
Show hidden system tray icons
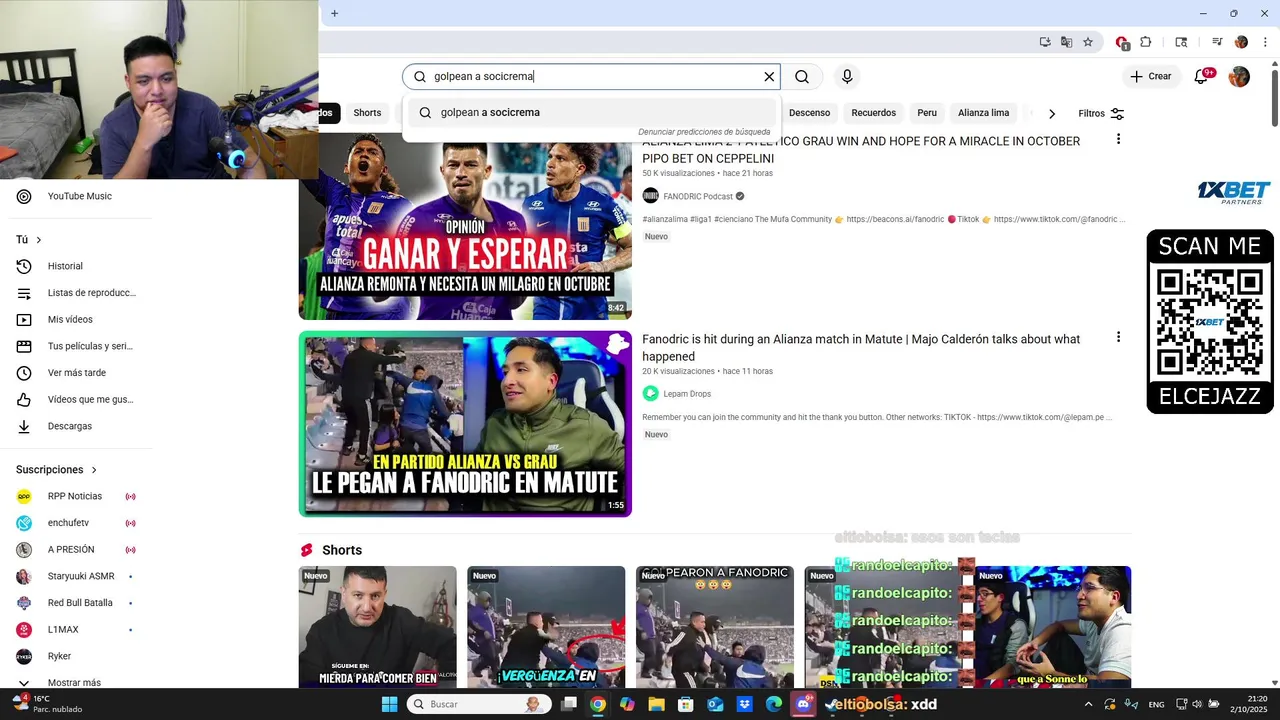tap(1088, 704)
